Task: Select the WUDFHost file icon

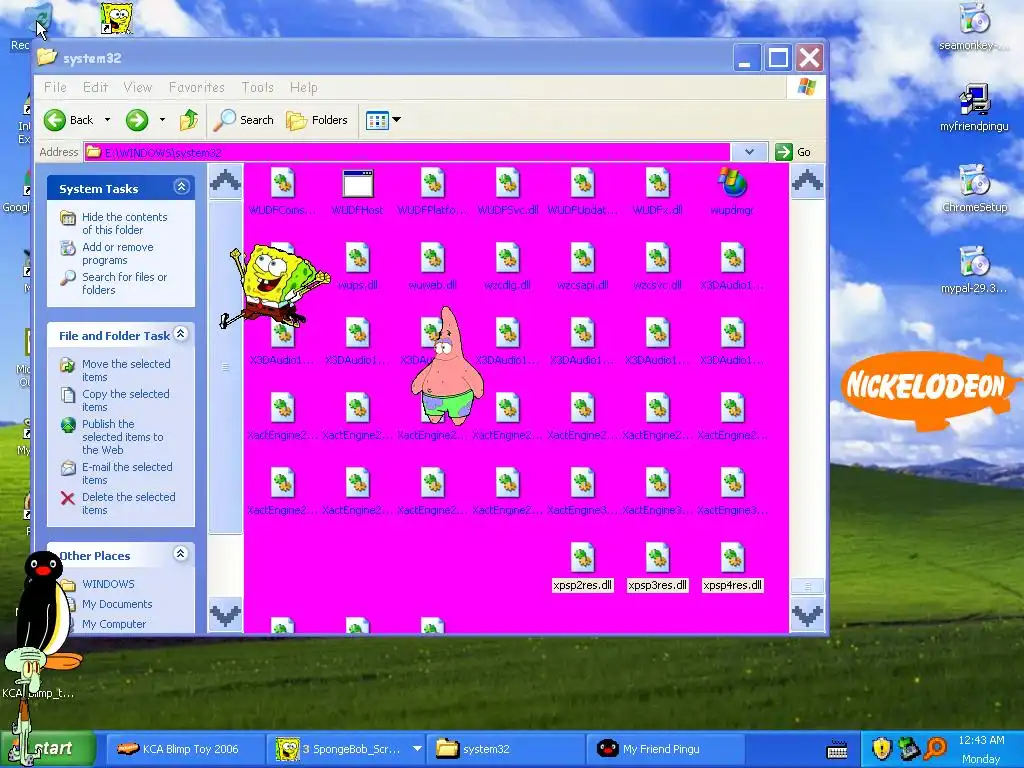Action: (x=357, y=184)
